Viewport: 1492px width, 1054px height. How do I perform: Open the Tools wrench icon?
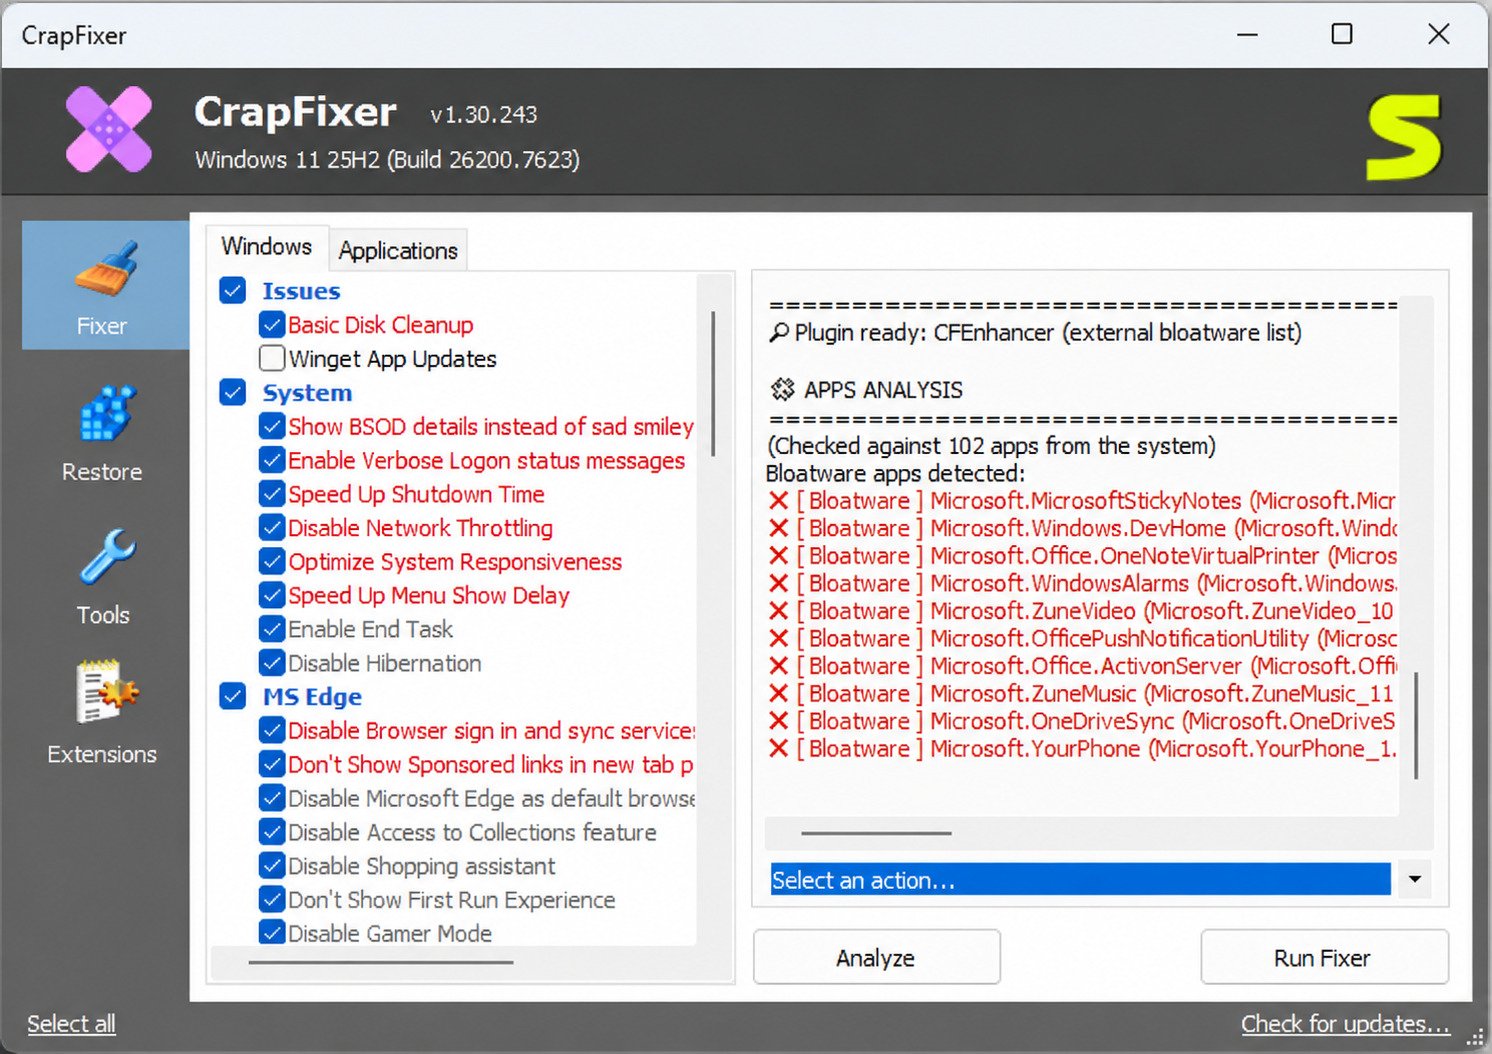pyautogui.click(x=107, y=556)
